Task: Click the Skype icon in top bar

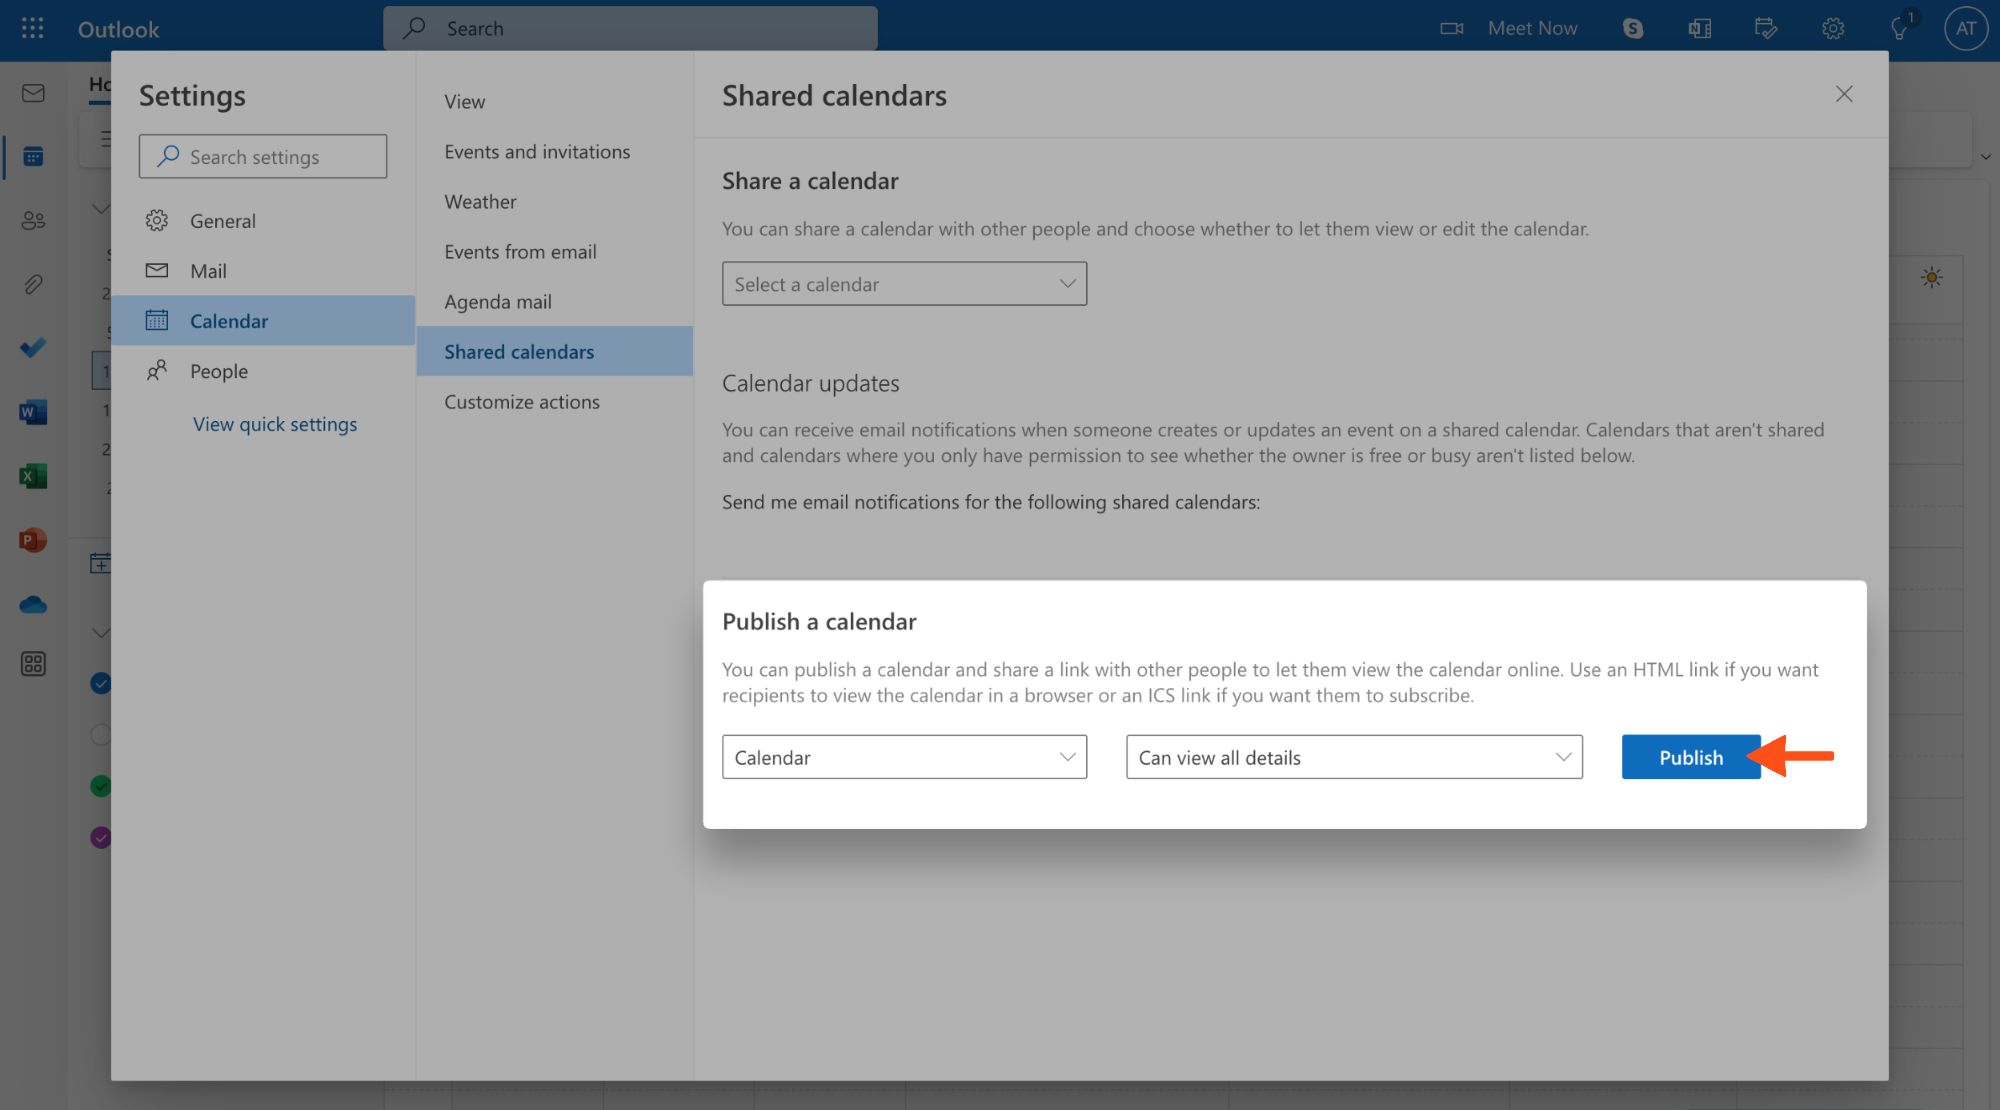Action: [1633, 28]
